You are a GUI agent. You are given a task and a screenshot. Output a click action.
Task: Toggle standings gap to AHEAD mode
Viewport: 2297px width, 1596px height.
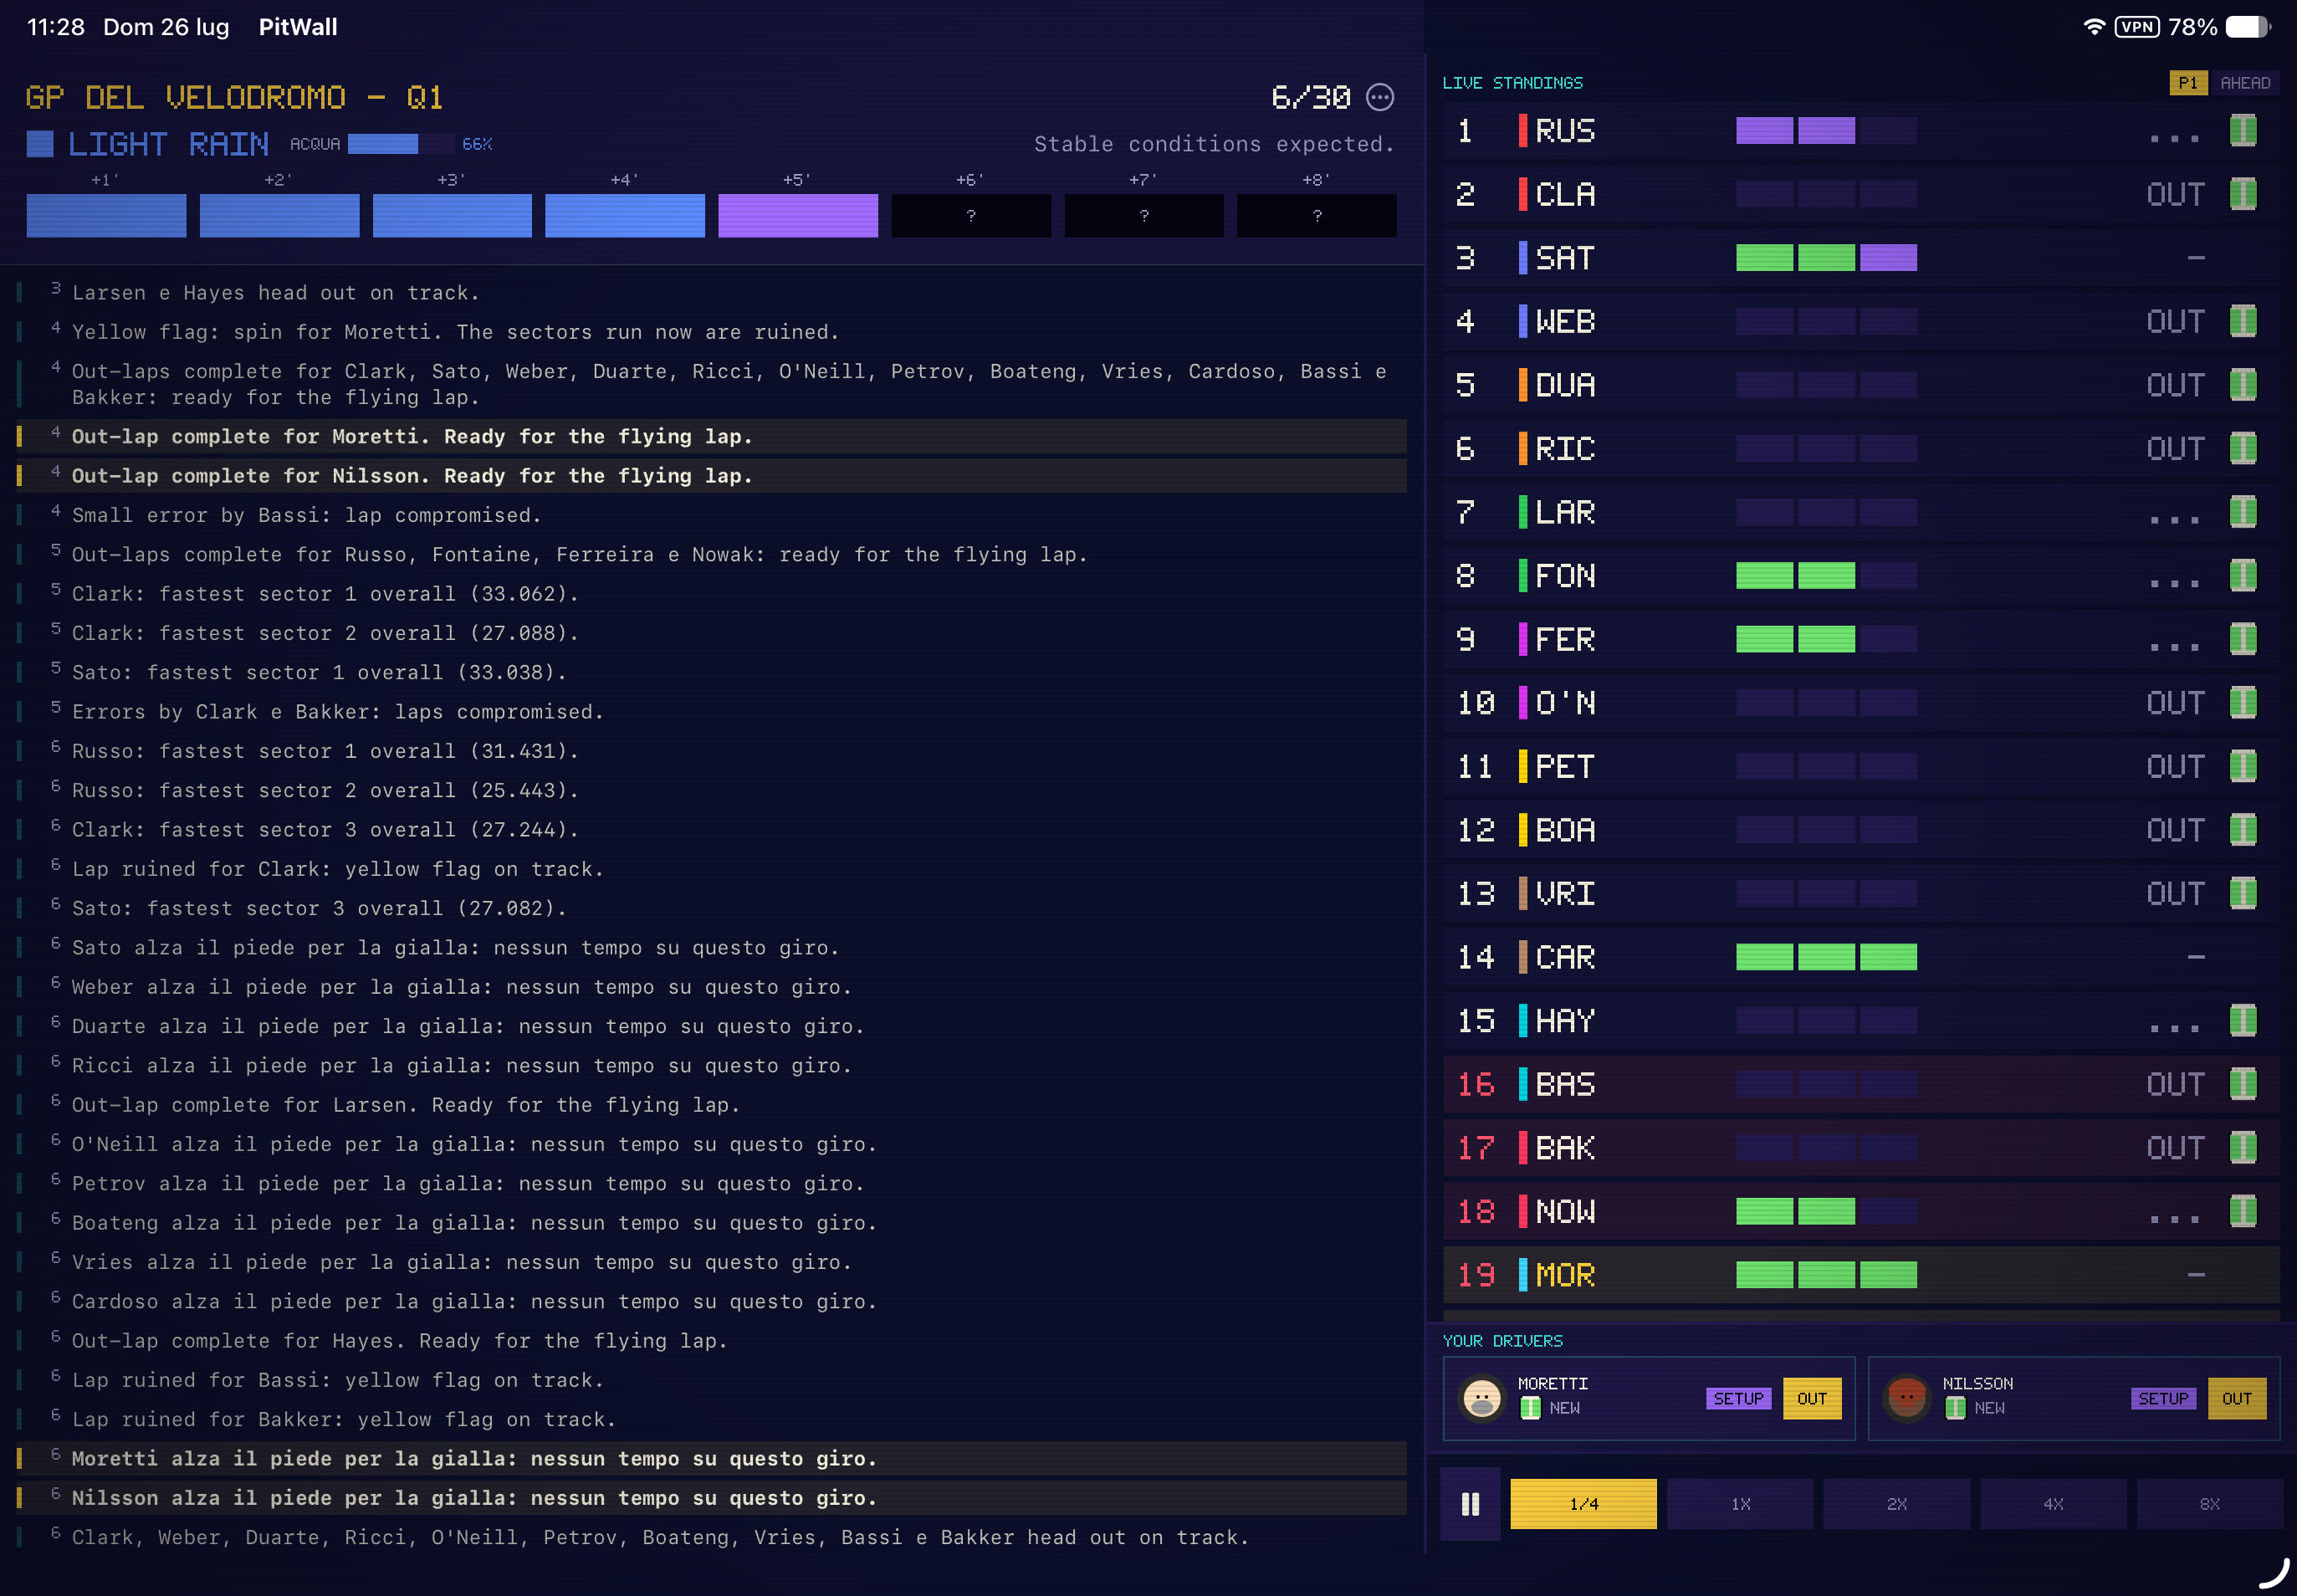click(x=2245, y=83)
